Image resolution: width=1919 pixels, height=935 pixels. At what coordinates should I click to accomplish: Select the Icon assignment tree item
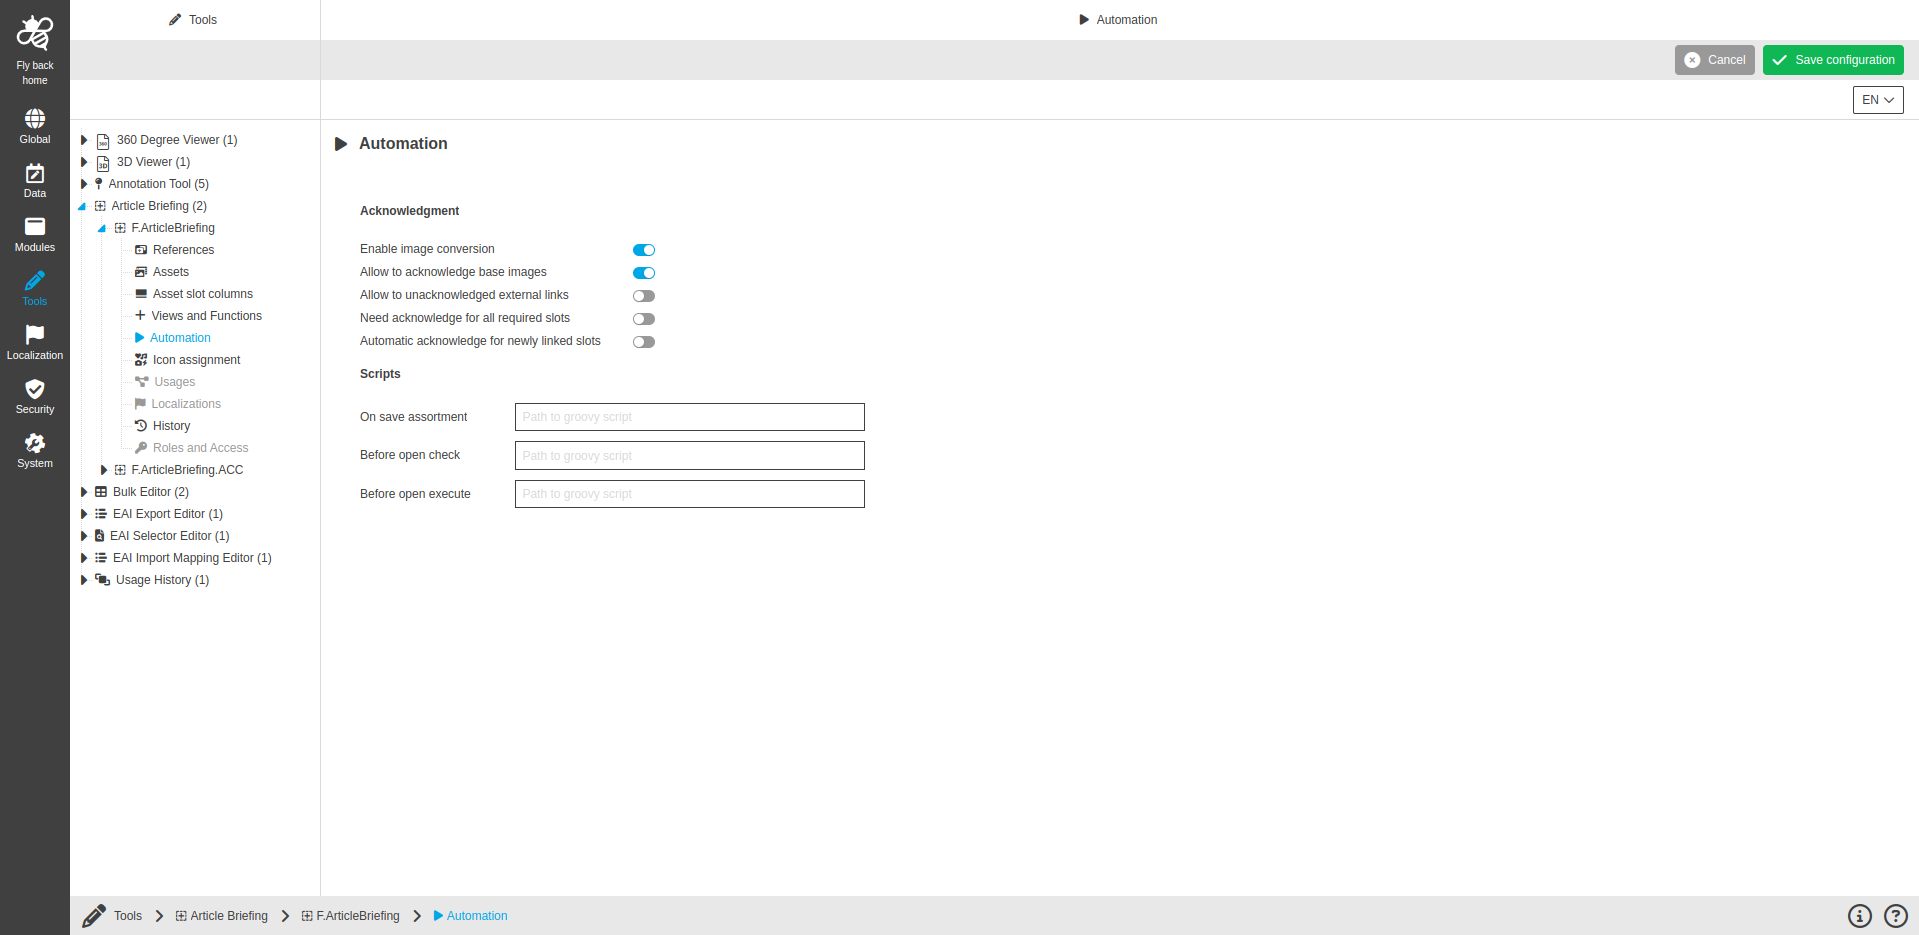(x=196, y=359)
